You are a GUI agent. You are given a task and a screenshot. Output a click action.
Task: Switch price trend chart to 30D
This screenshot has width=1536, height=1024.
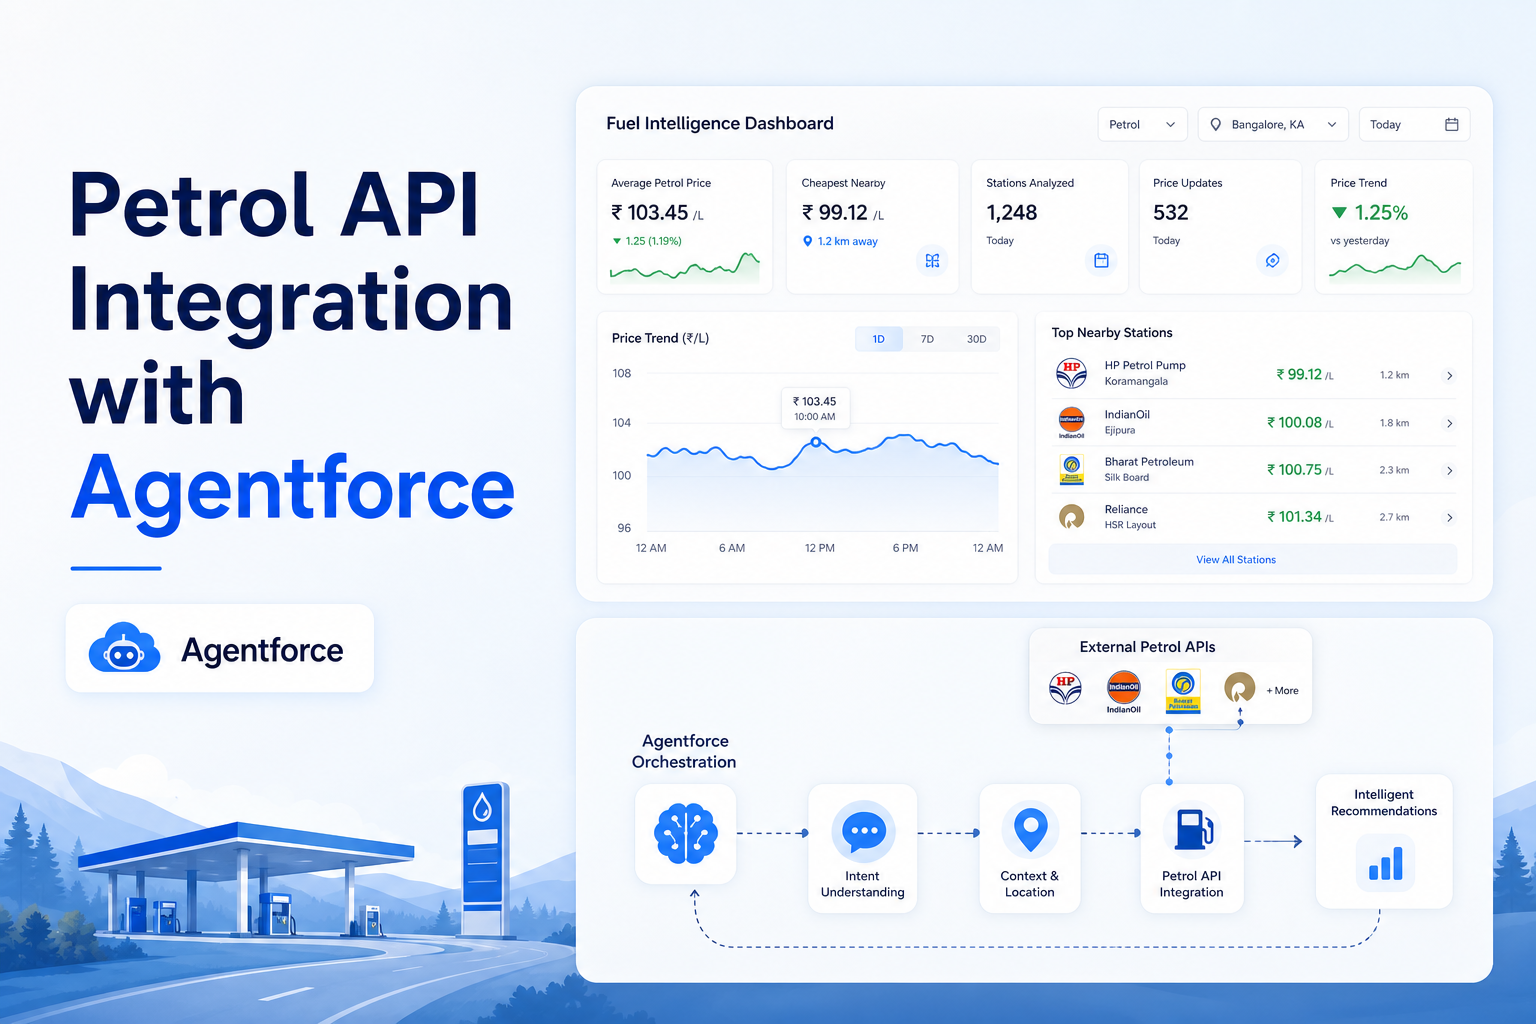point(976,339)
